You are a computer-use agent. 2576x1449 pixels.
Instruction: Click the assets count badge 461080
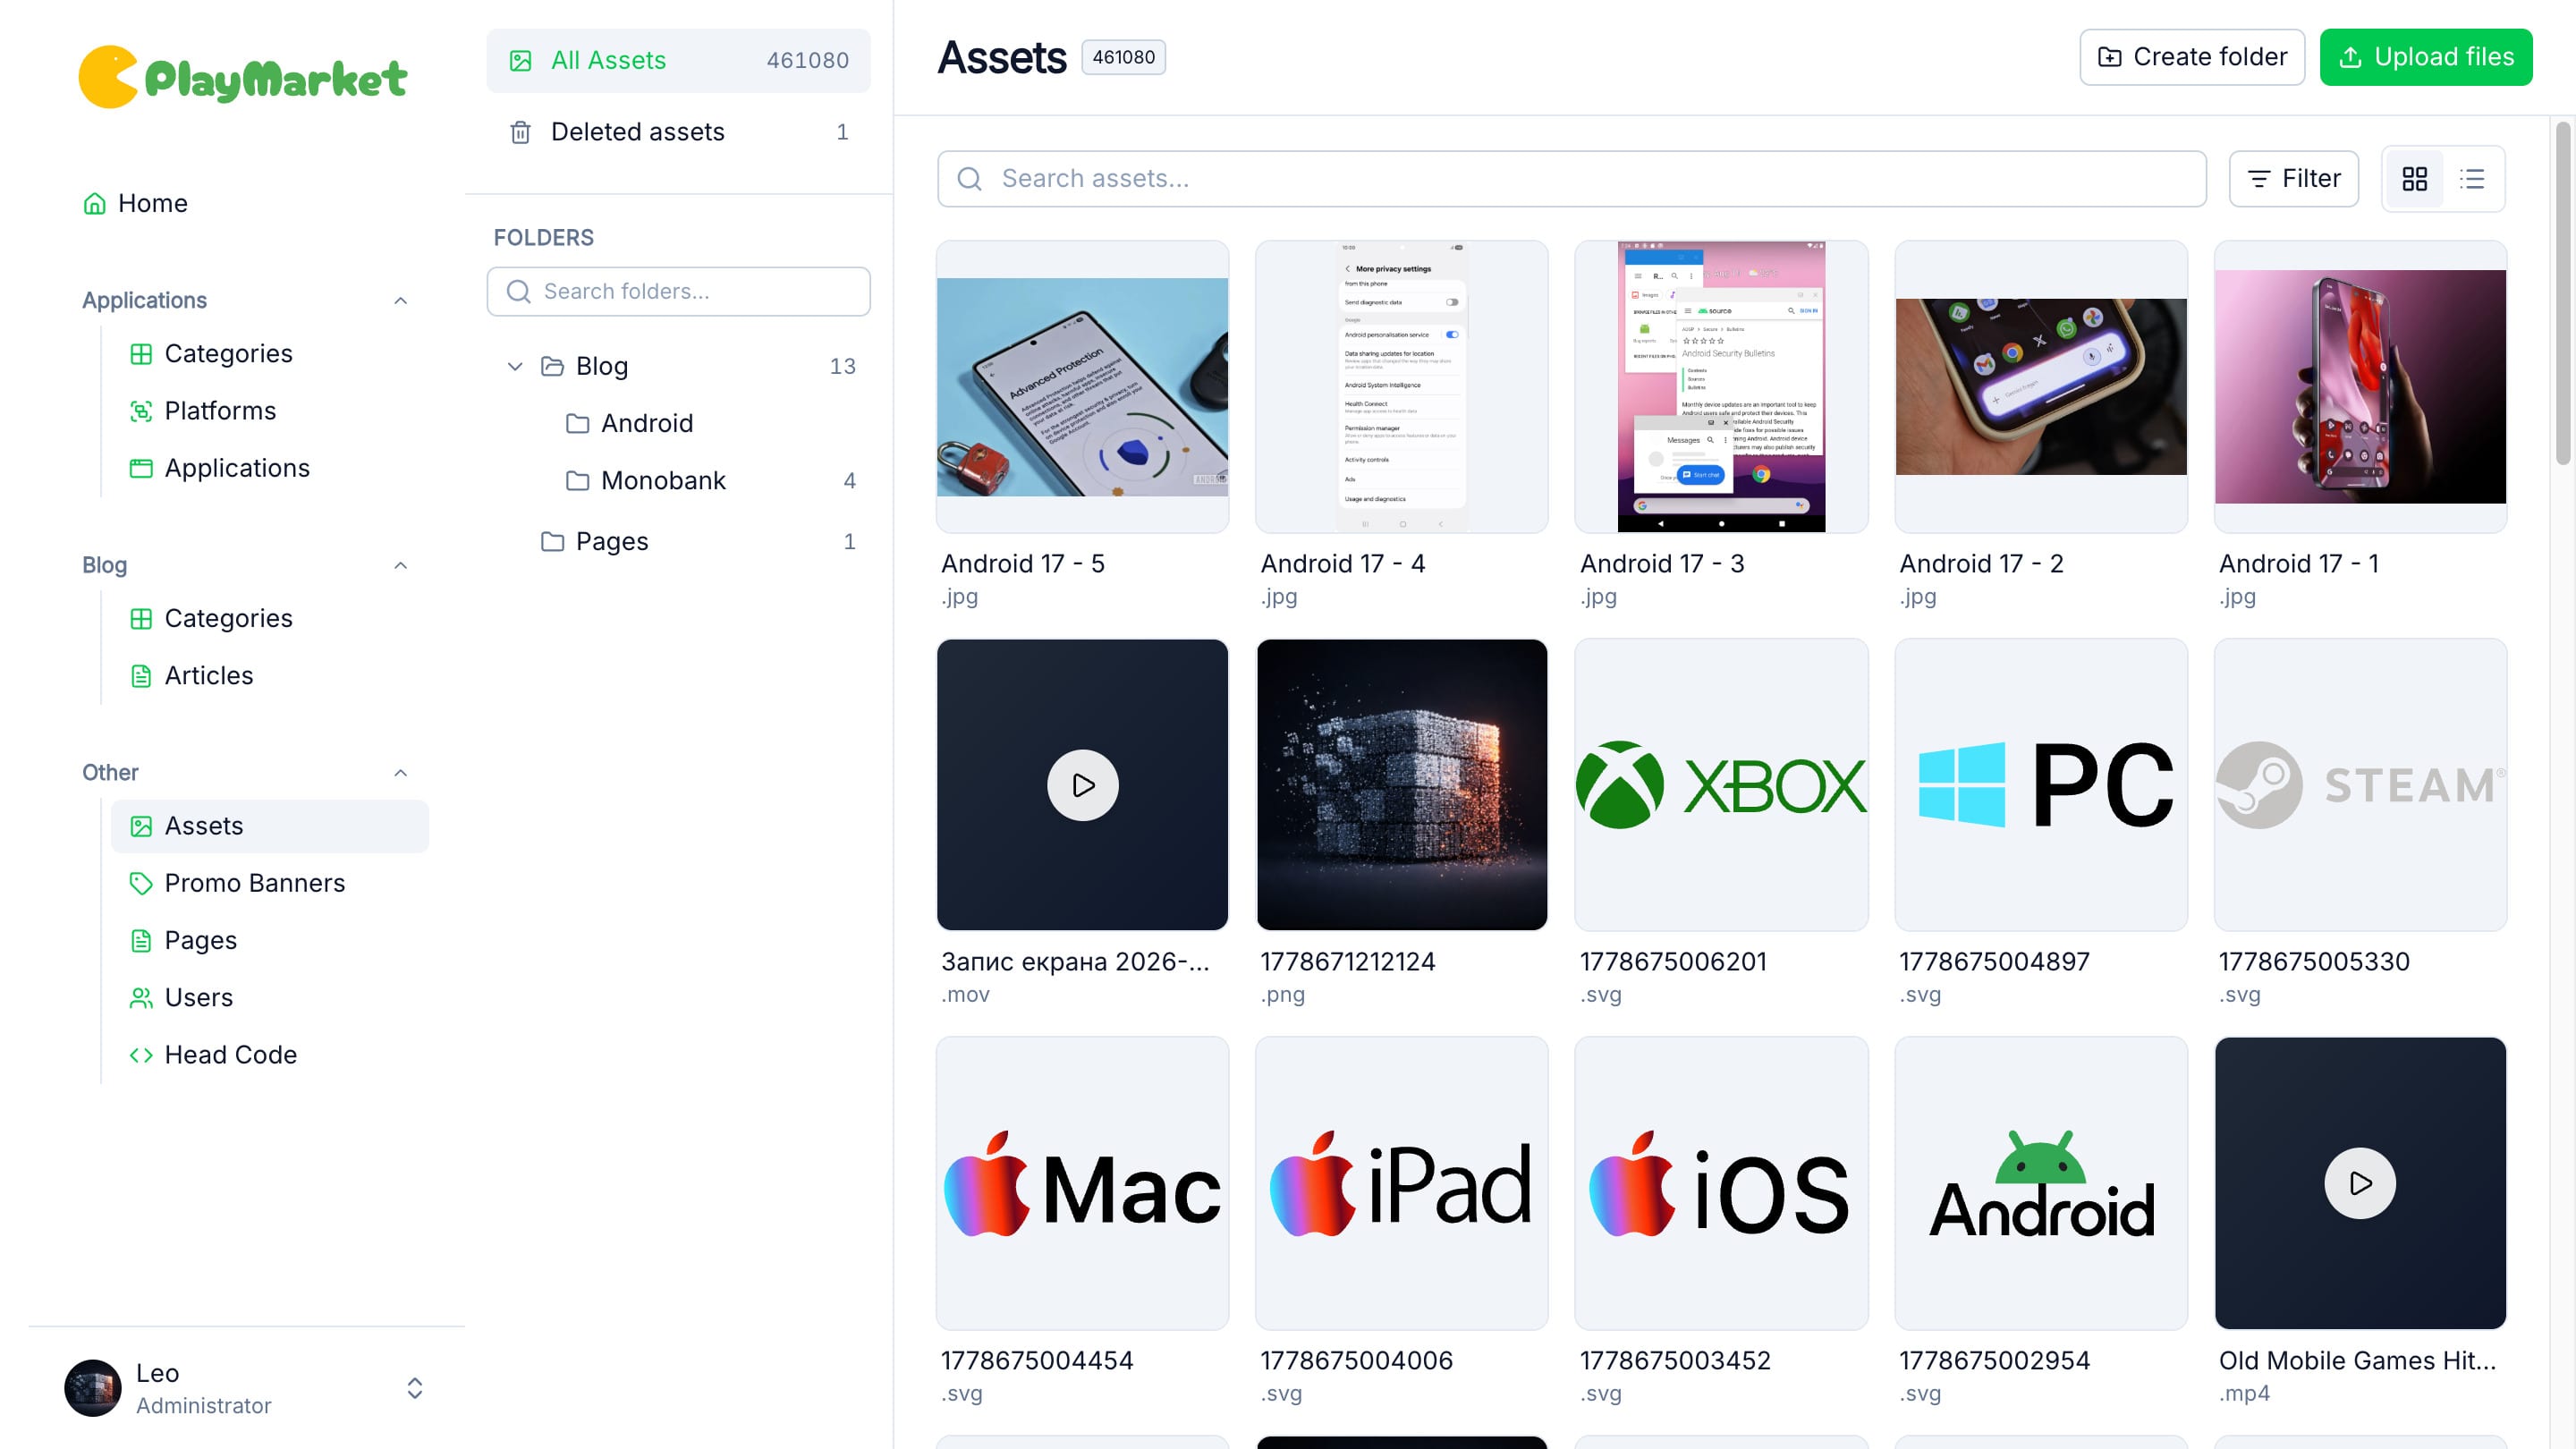click(1123, 57)
